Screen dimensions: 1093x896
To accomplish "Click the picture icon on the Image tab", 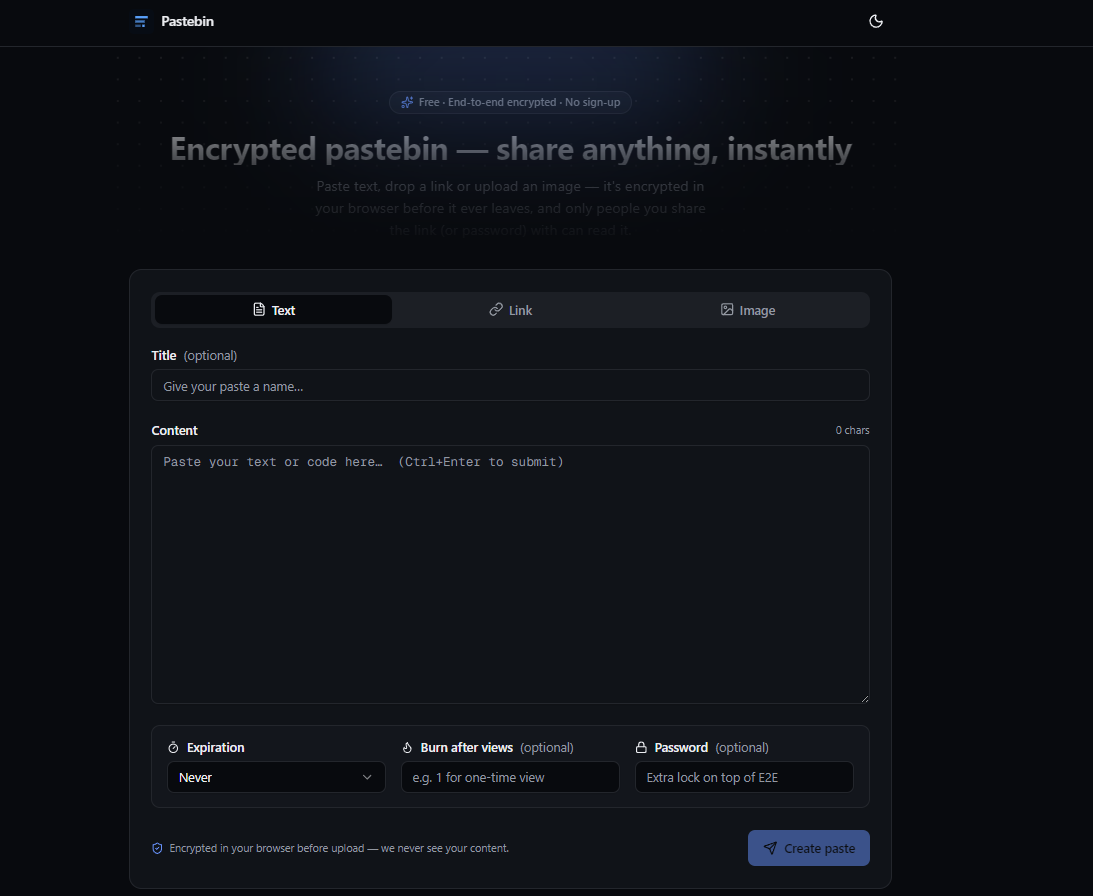I will 726,310.
